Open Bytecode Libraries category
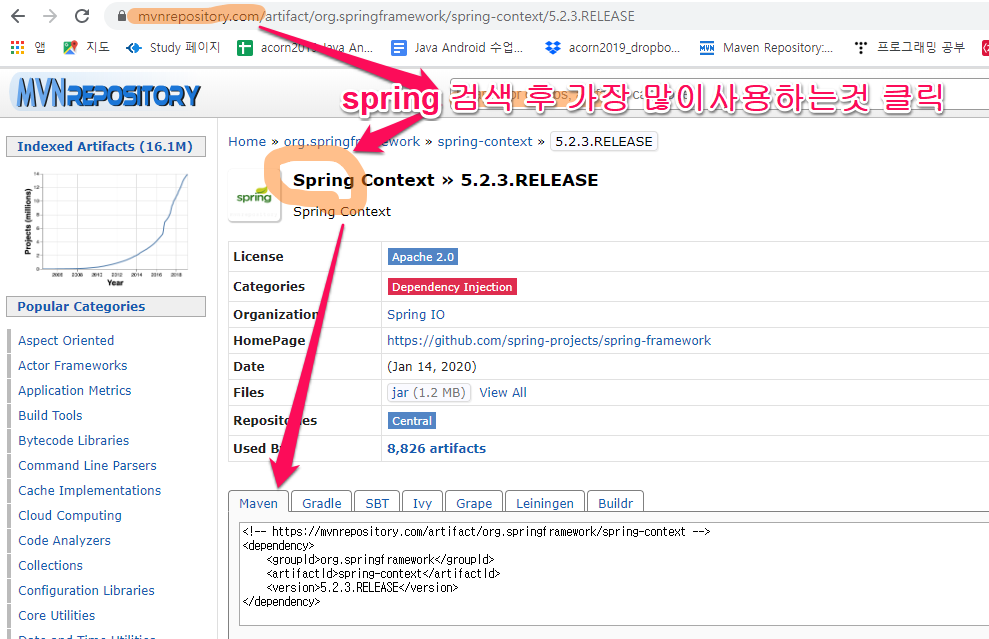The width and height of the screenshot is (989, 639). 73,440
